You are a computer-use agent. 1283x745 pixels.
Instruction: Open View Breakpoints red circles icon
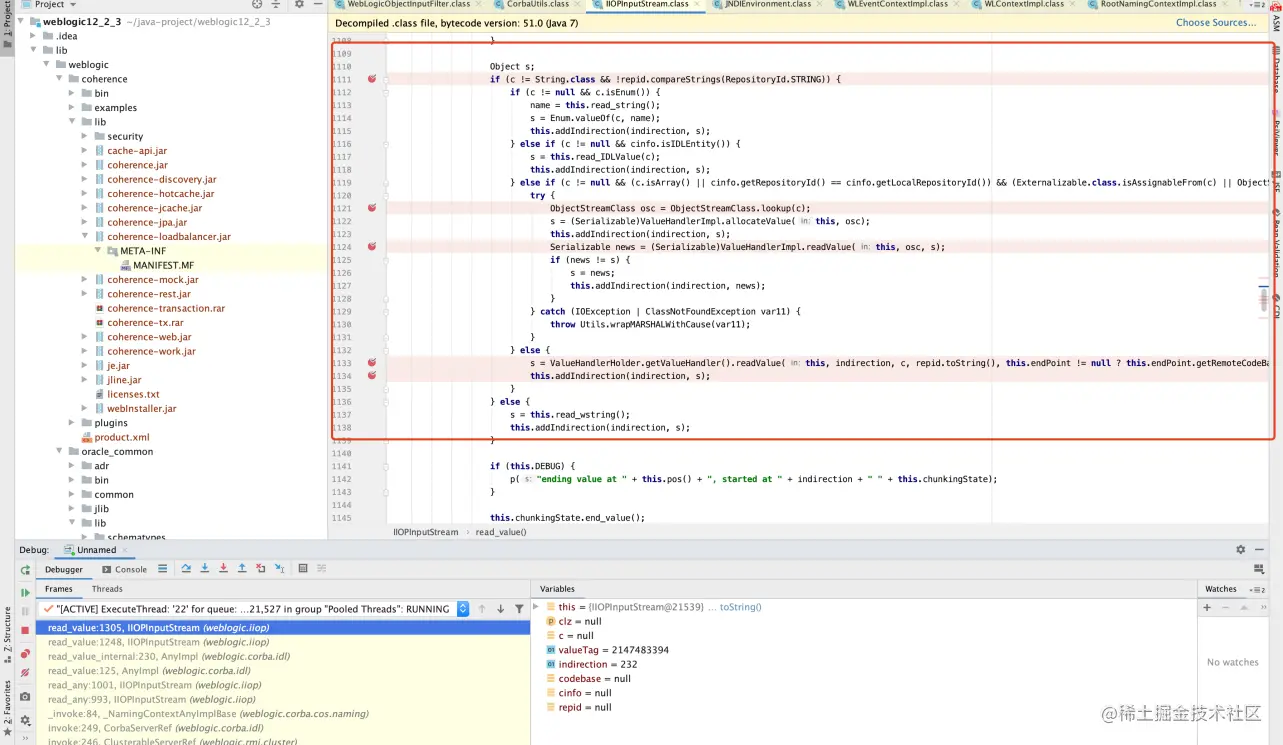(x=25, y=653)
